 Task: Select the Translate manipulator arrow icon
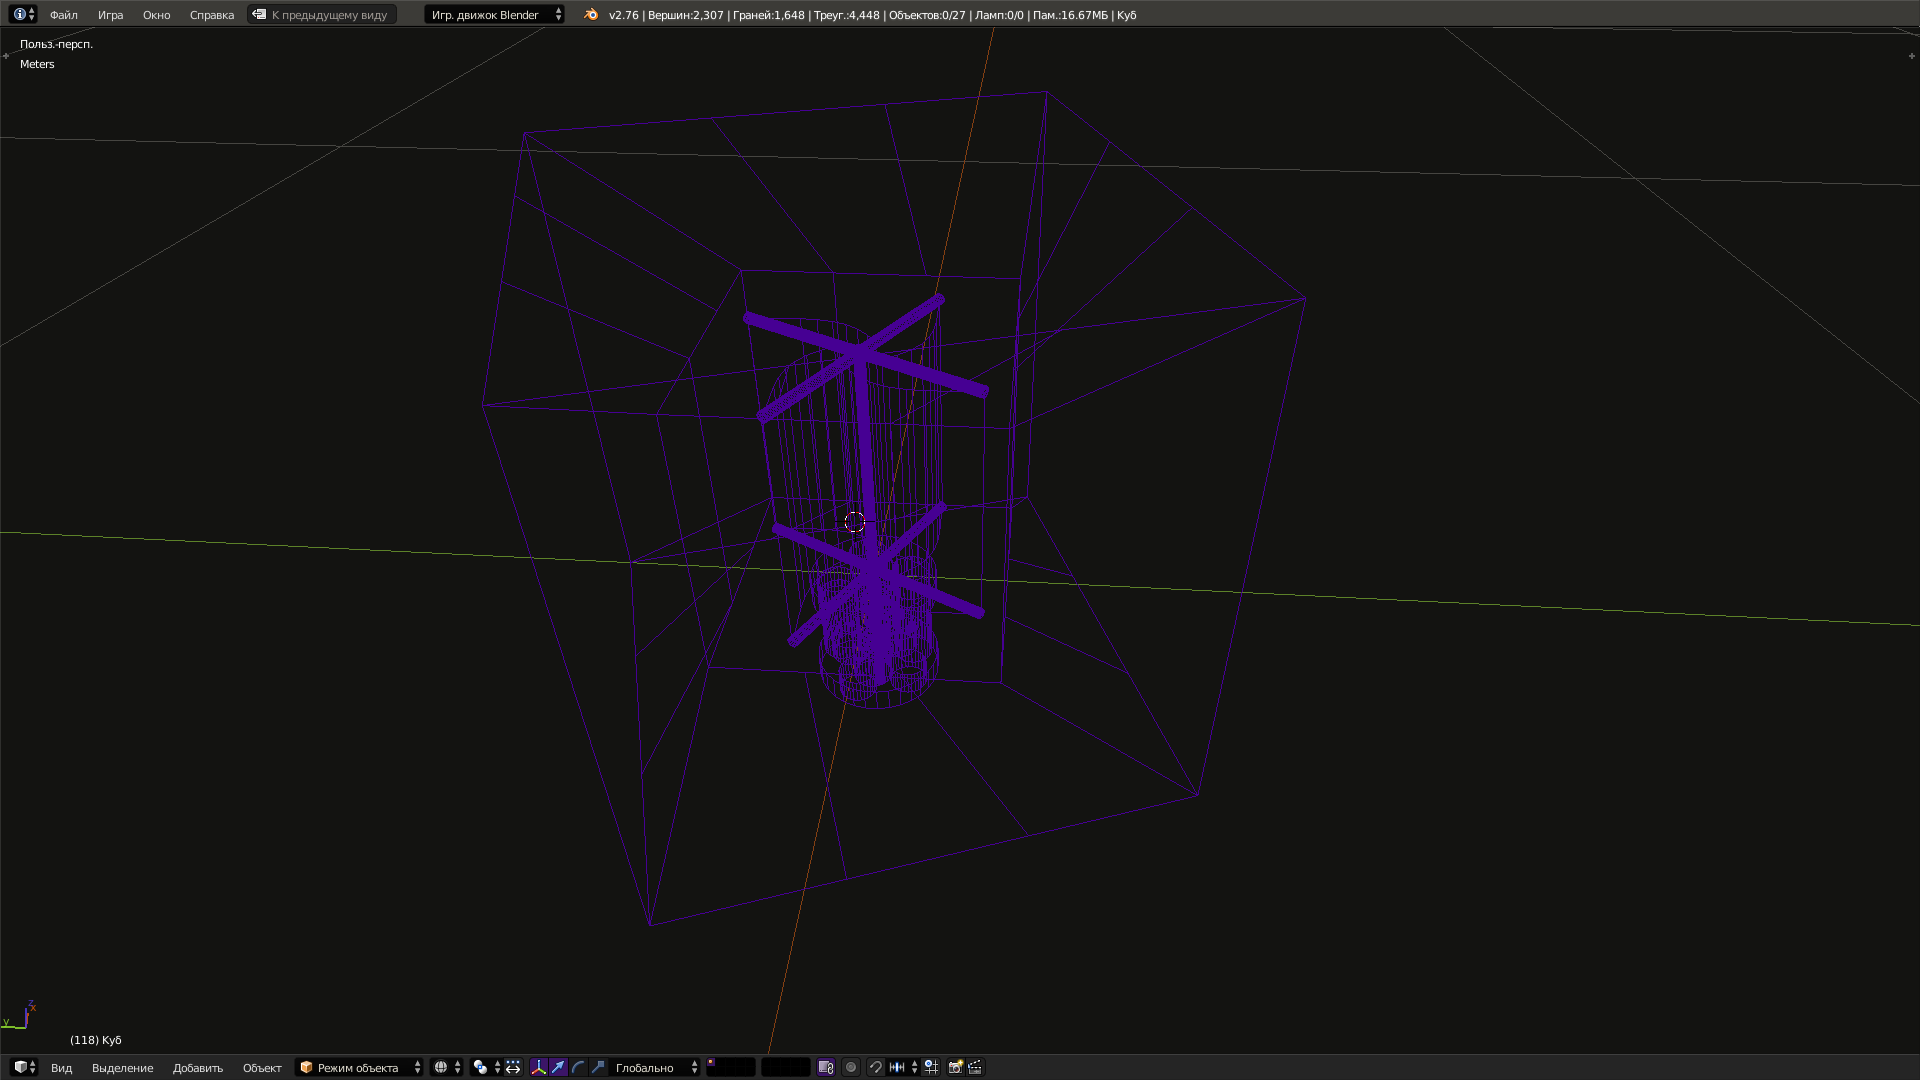coord(558,1067)
